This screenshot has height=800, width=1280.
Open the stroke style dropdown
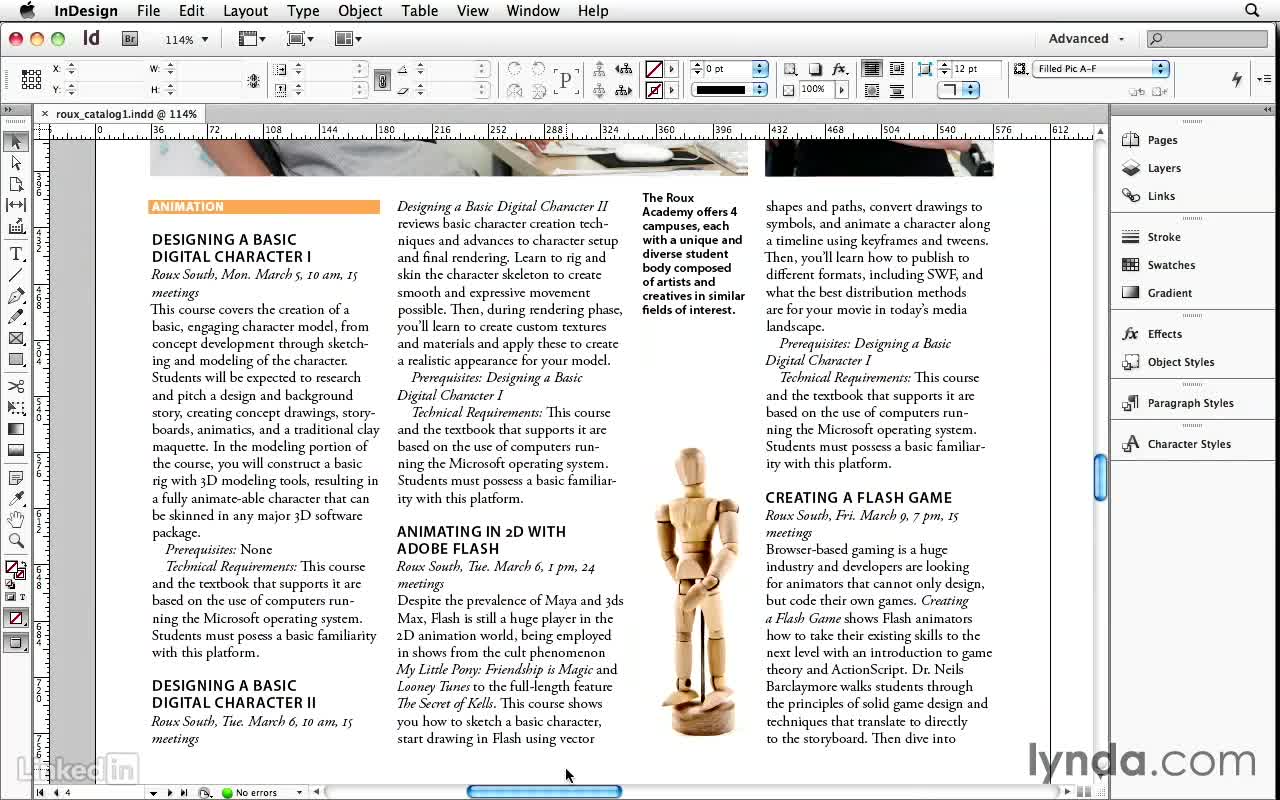pos(760,90)
